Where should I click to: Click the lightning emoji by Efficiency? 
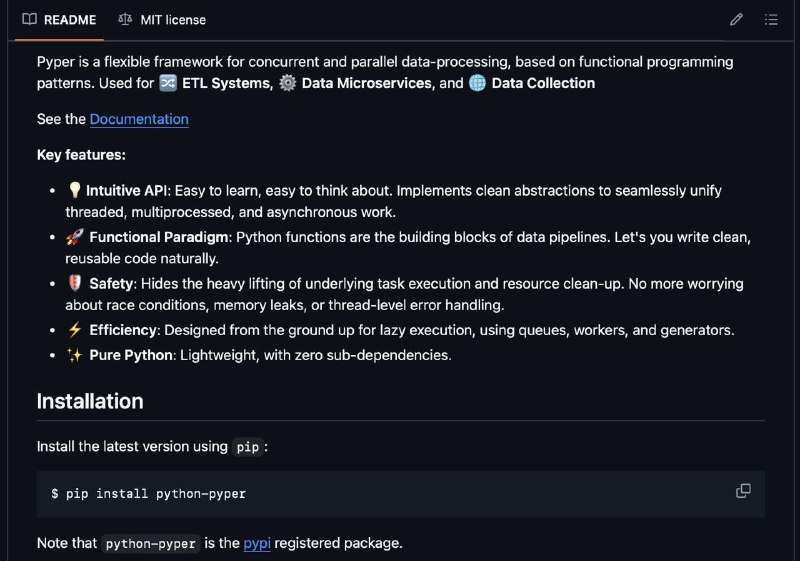(x=74, y=330)
